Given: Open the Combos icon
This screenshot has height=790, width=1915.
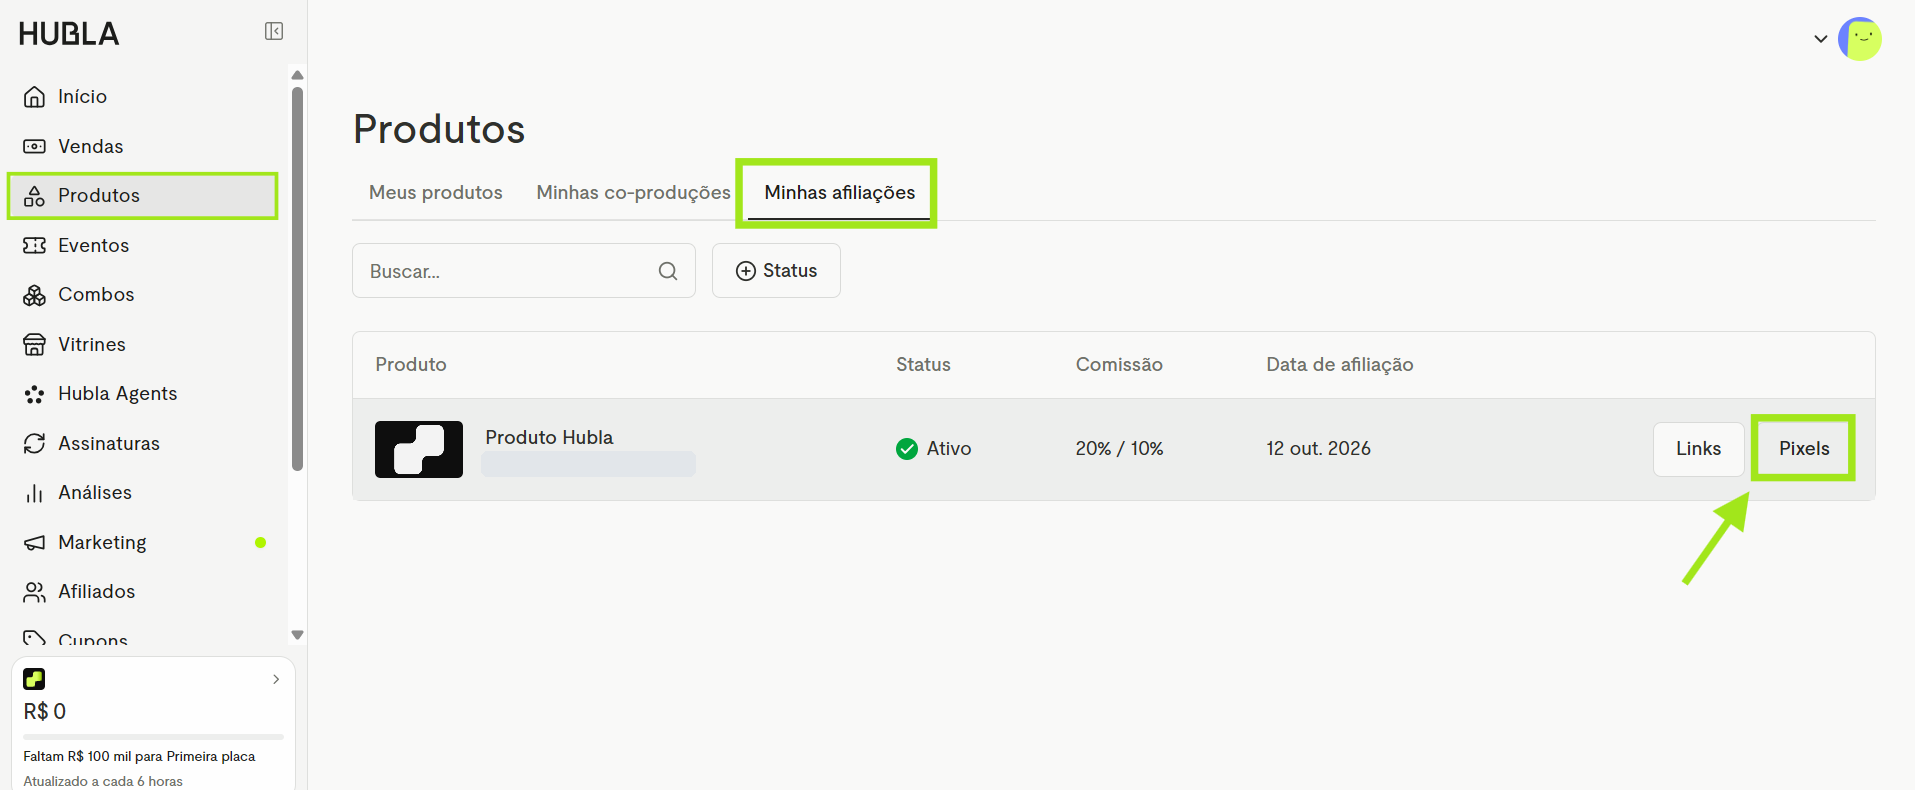Looking at the screenshot, I should (x=34, y=295).
